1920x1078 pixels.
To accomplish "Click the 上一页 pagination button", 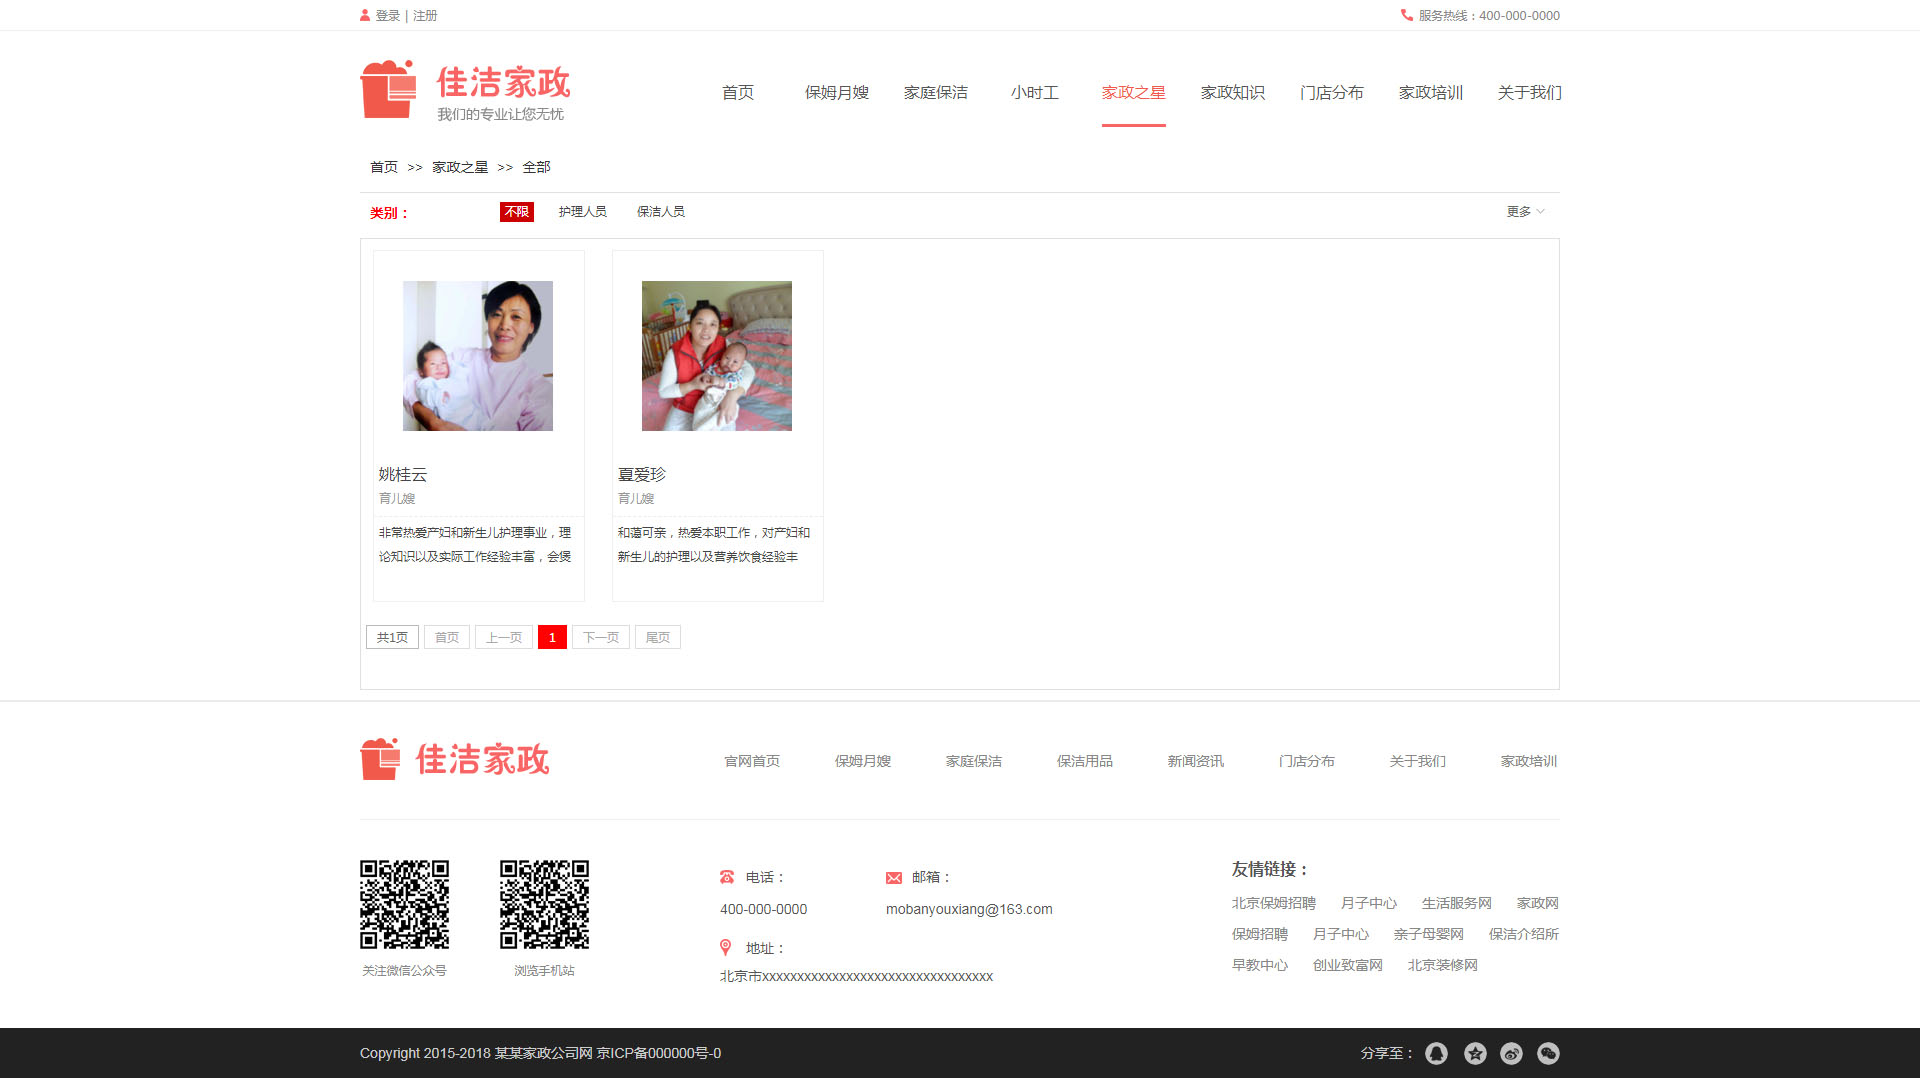I will [x=504, y=637].
